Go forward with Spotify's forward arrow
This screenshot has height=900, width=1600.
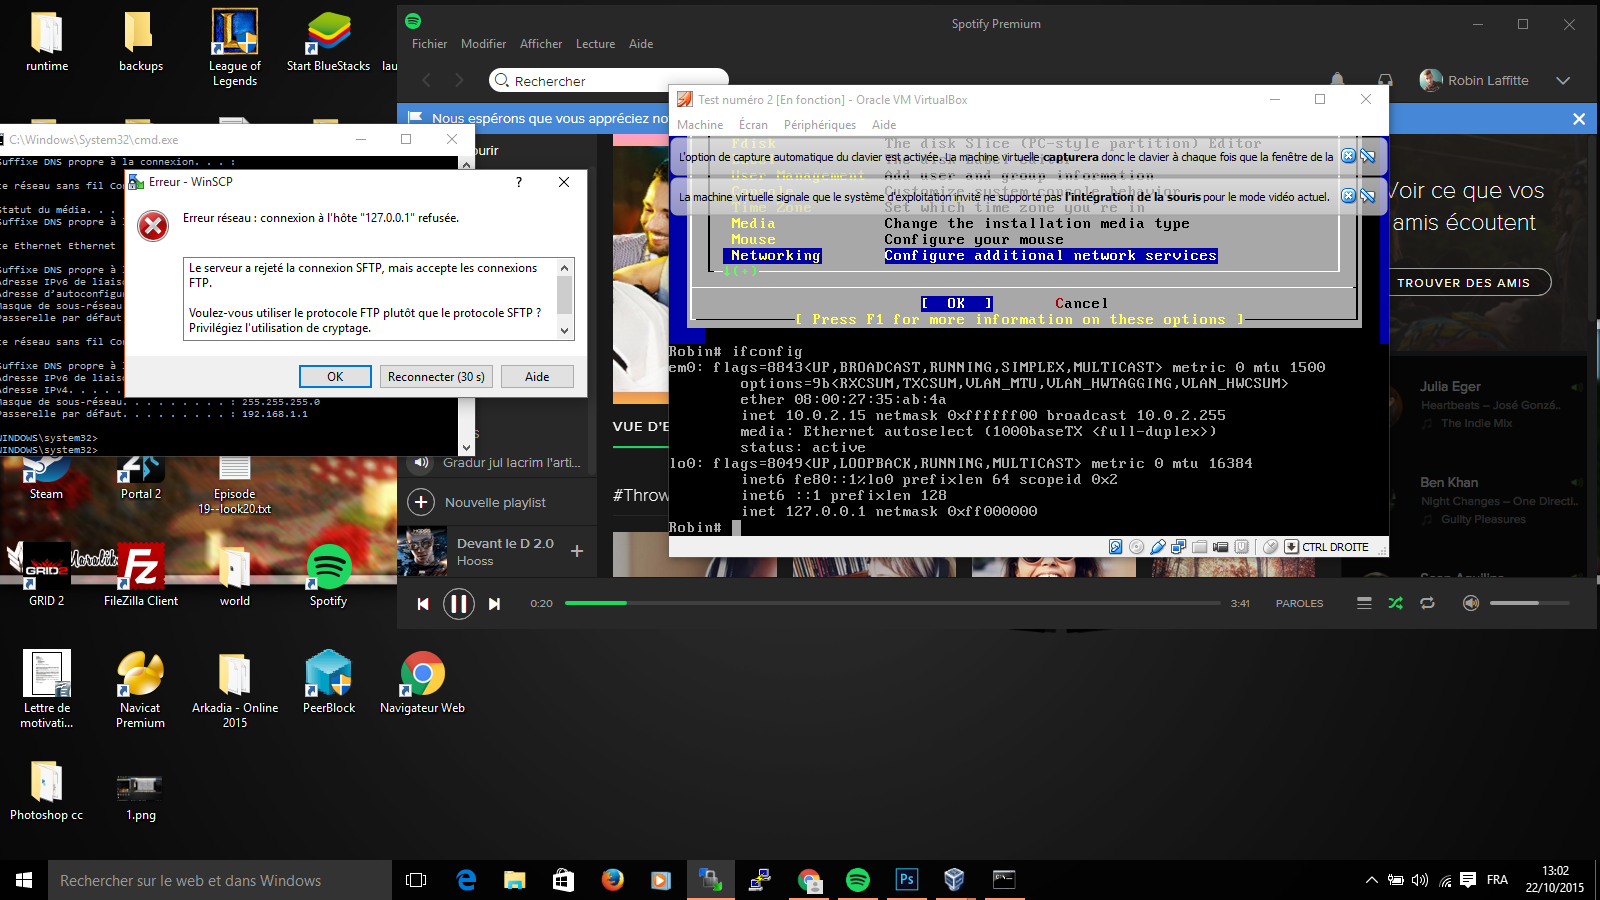point(459,80)
